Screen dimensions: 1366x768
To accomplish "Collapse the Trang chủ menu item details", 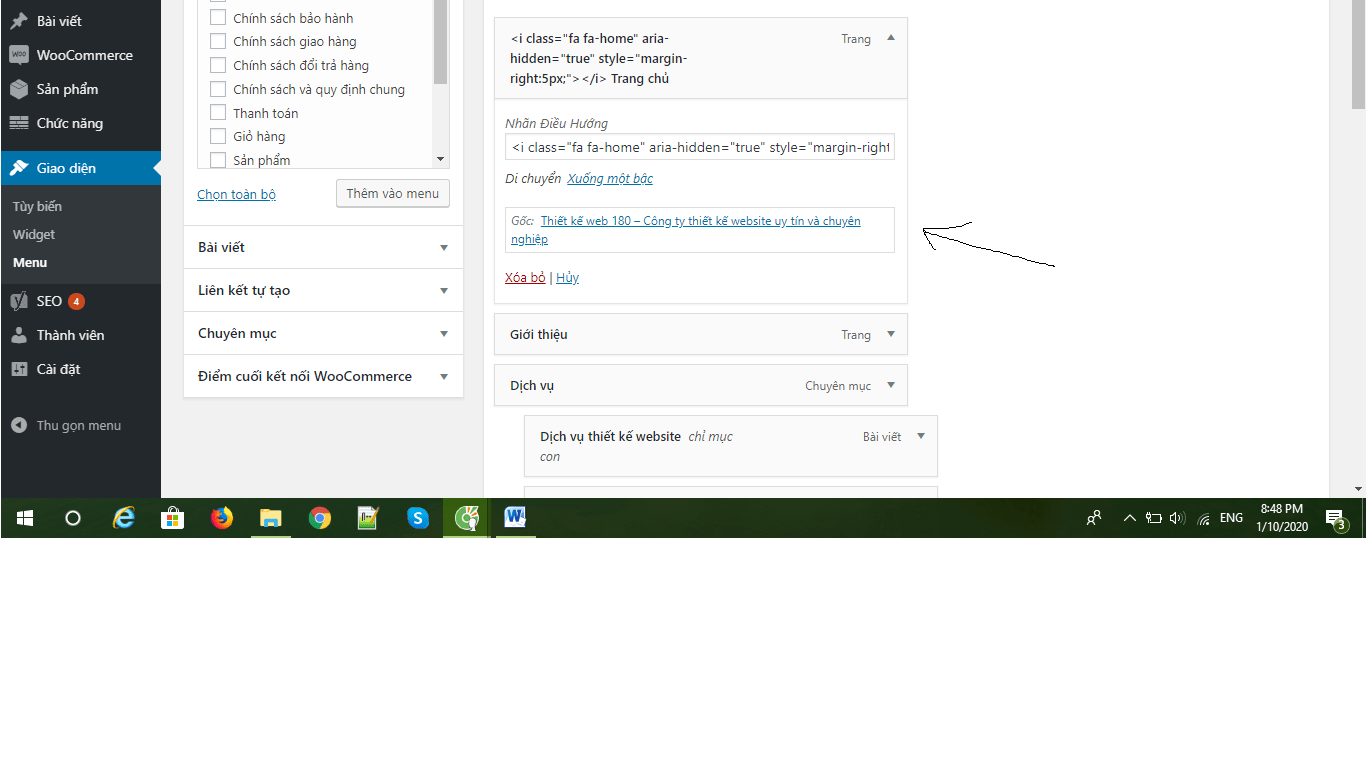I will [x=889, y=38].
